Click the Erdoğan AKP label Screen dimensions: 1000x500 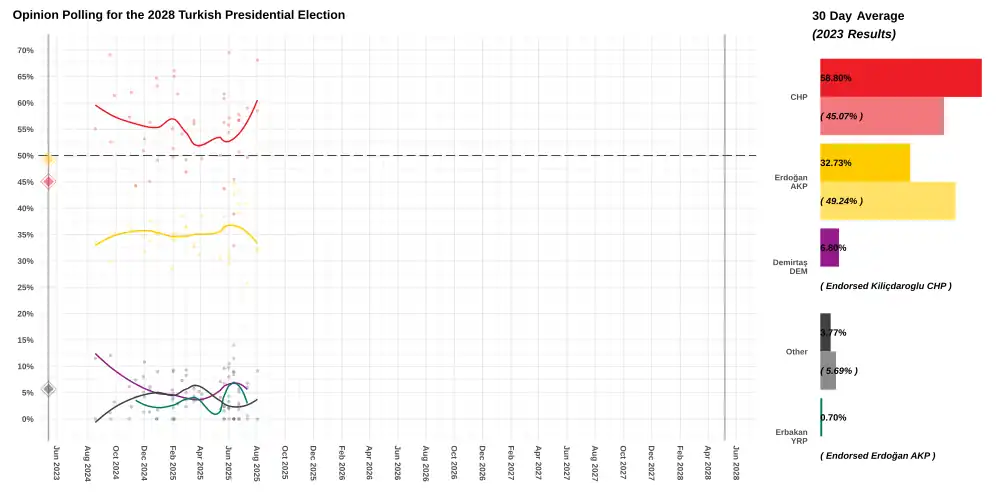[x=791, y=182]
